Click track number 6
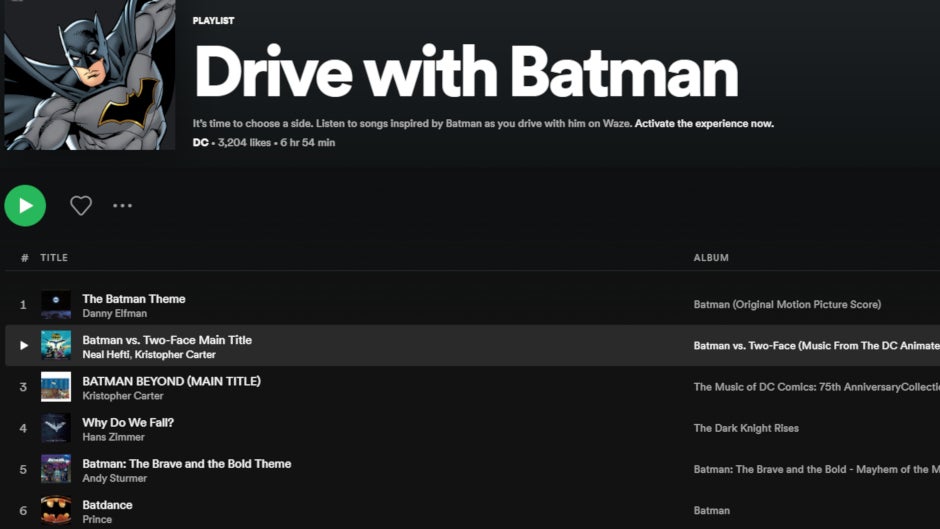The width and height of the screenshot is (940, 529). pos(23,510)
